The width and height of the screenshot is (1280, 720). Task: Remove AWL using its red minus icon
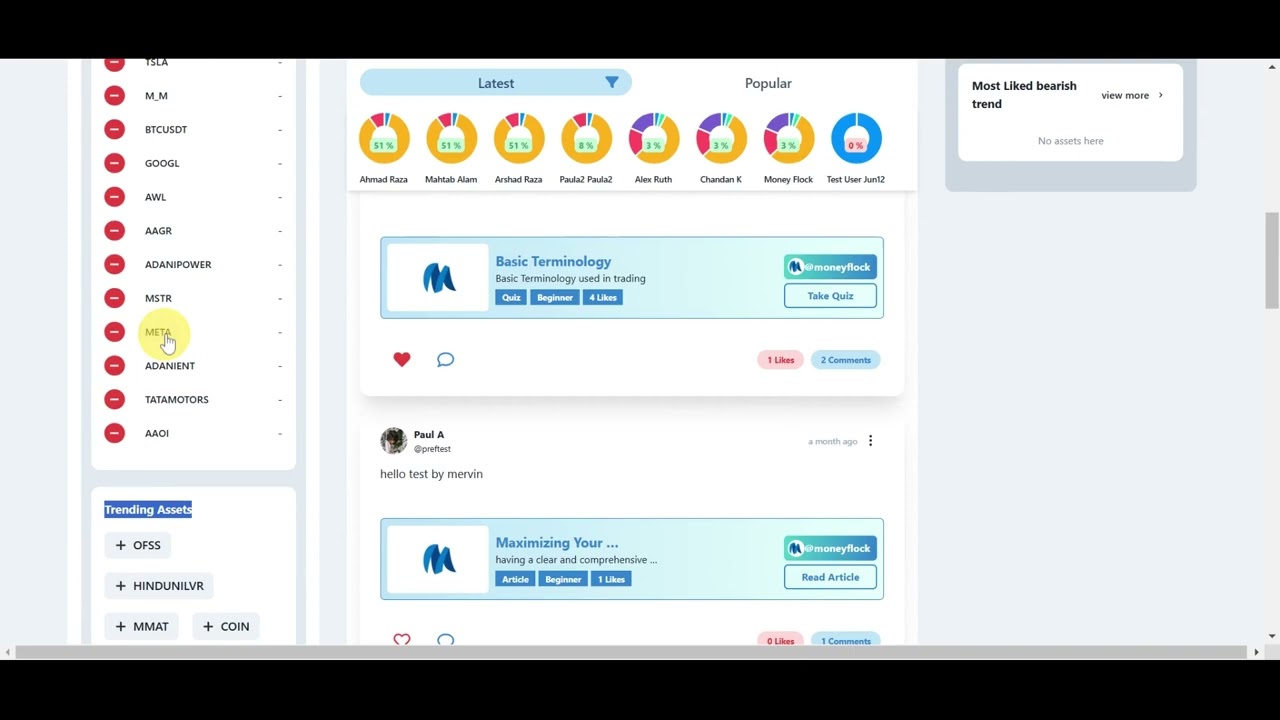[x=114, y=197]
